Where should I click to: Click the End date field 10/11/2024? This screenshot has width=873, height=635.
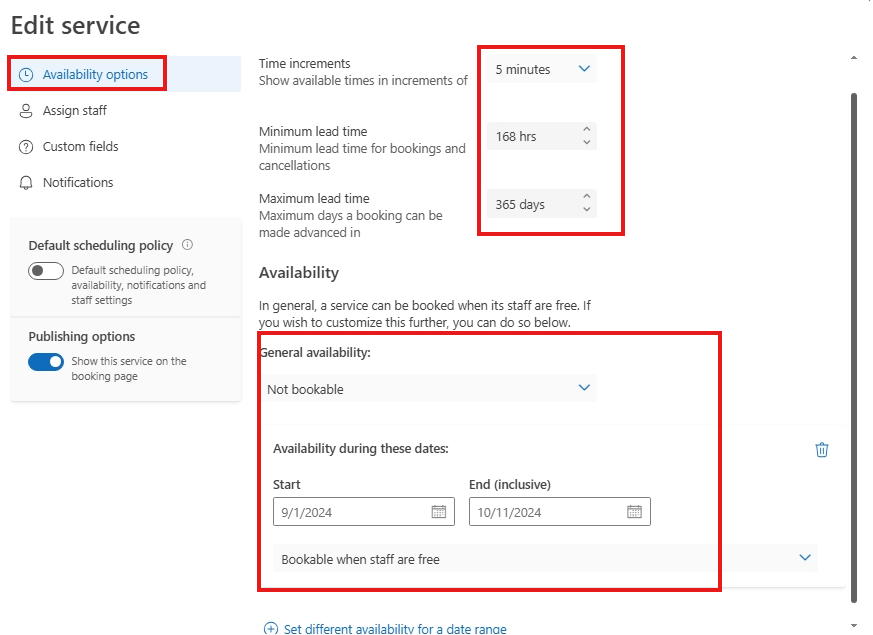[560, 512]
